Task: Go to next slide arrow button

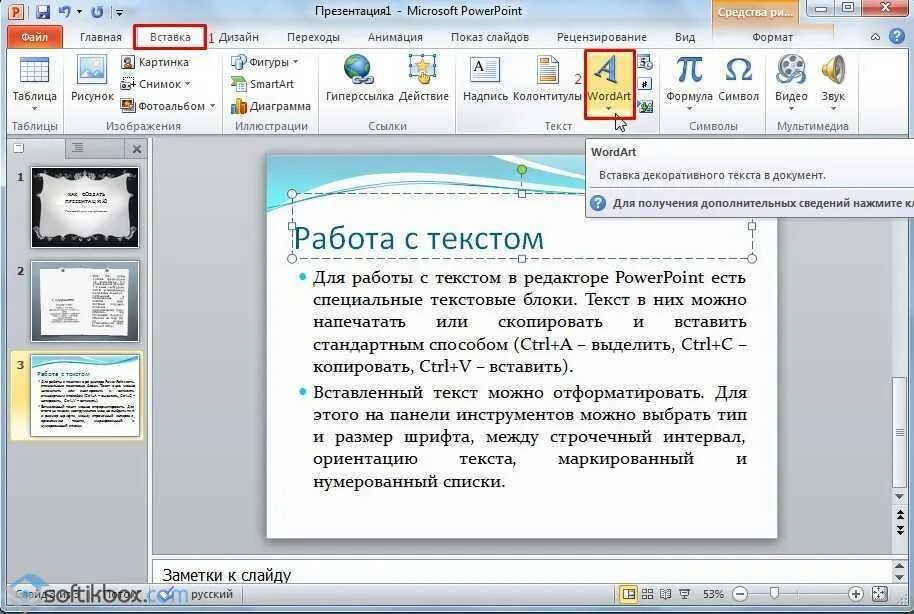Action: point(901,530)
